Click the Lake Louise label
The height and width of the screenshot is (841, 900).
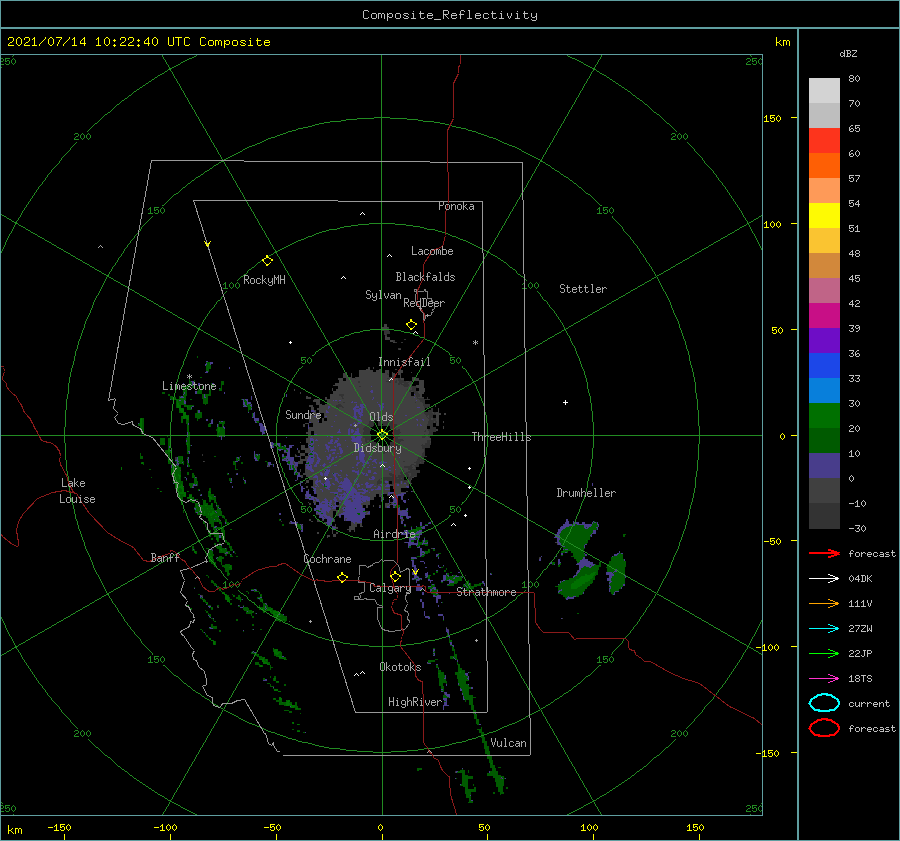tap(77, 491)
